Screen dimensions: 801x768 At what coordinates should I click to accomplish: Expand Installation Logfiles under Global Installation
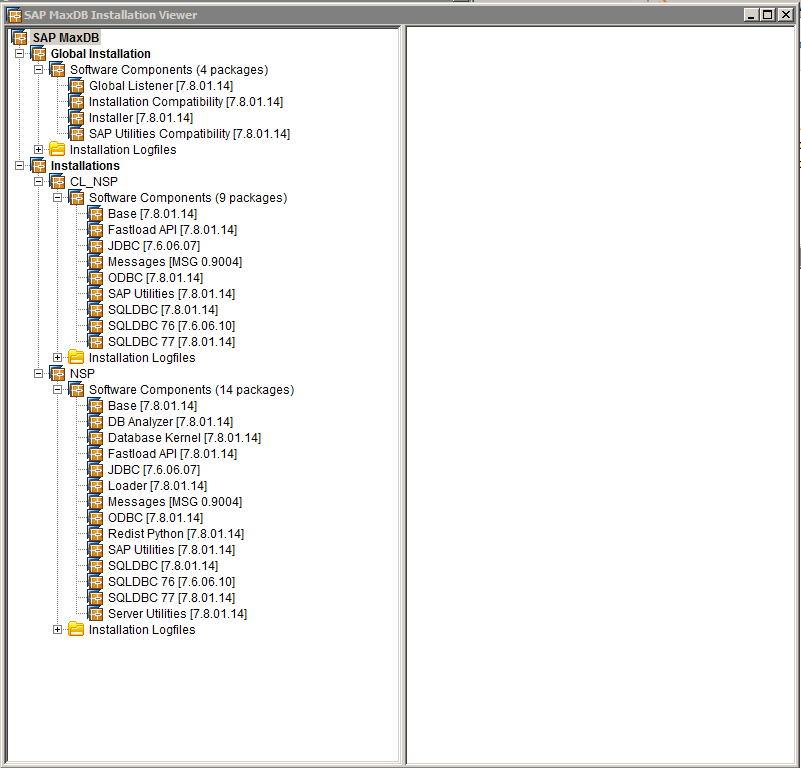point(38,150)
